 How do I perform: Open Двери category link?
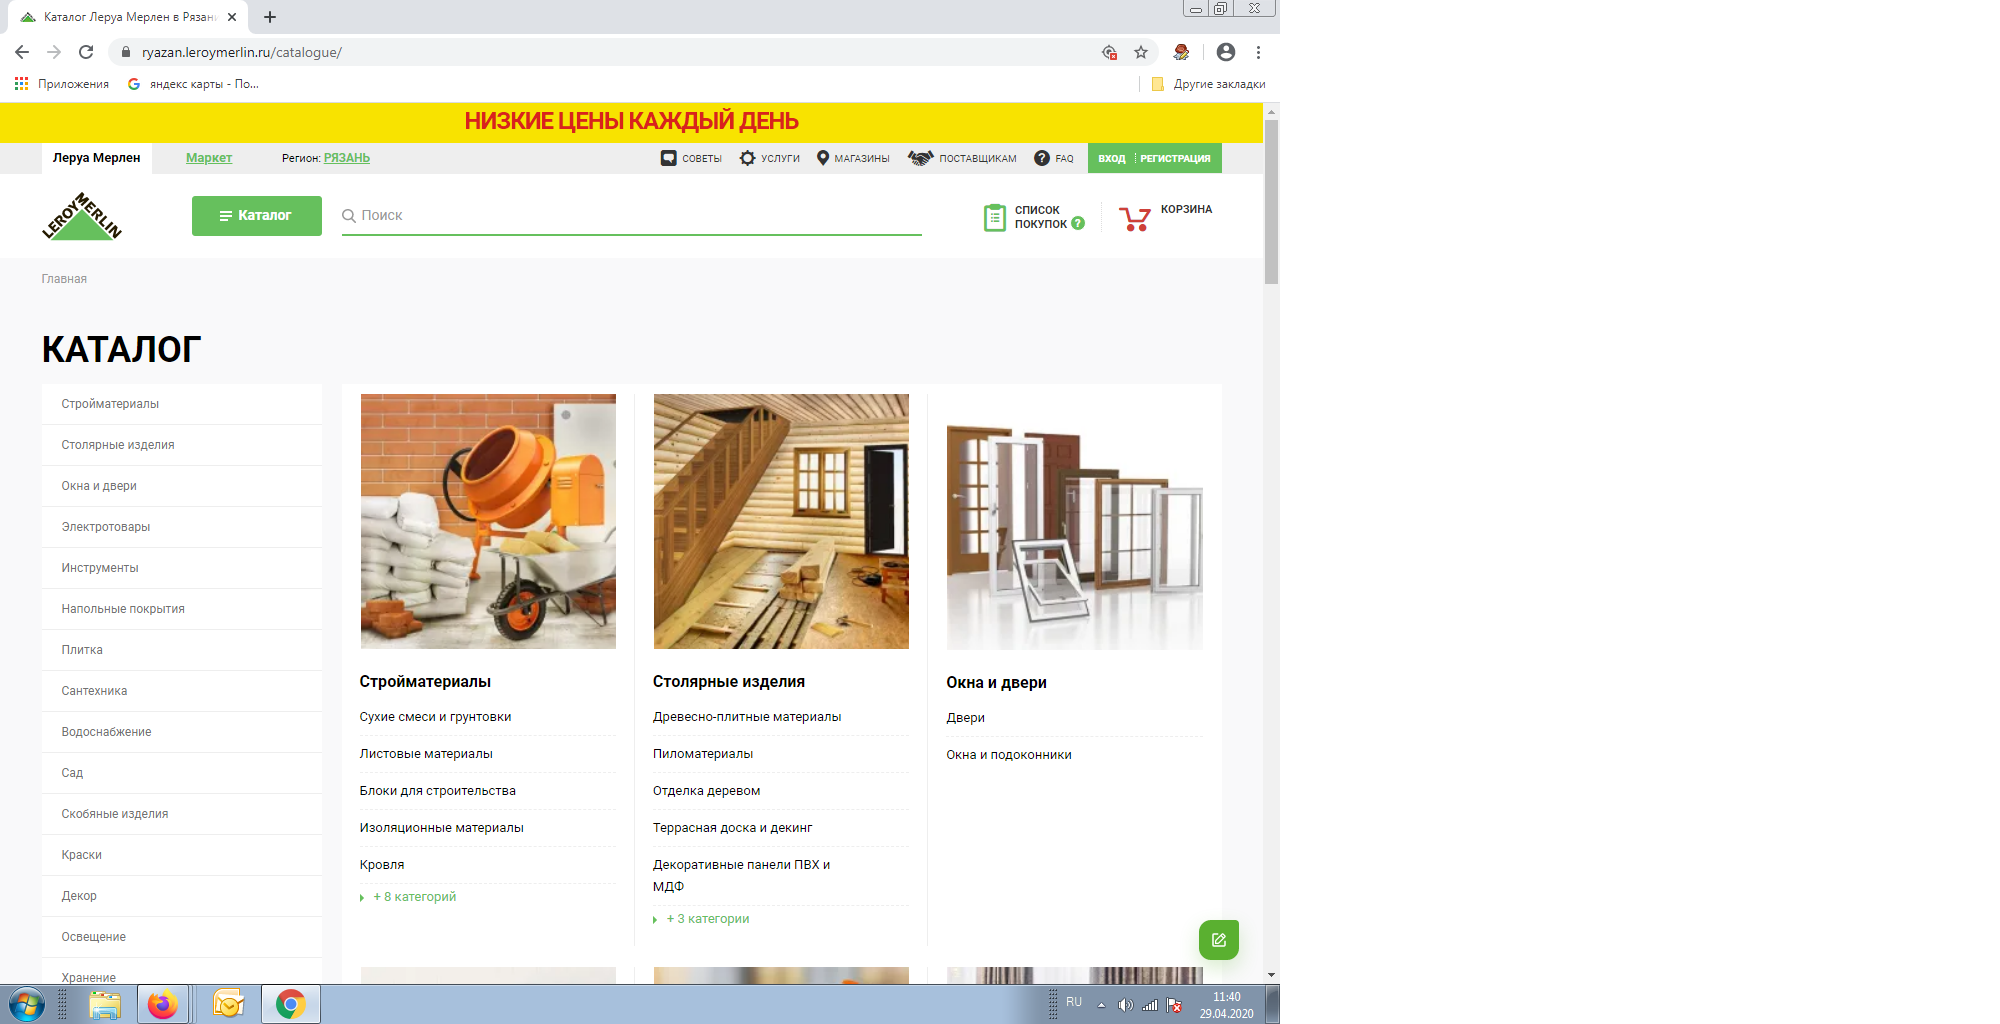(965, 718)
